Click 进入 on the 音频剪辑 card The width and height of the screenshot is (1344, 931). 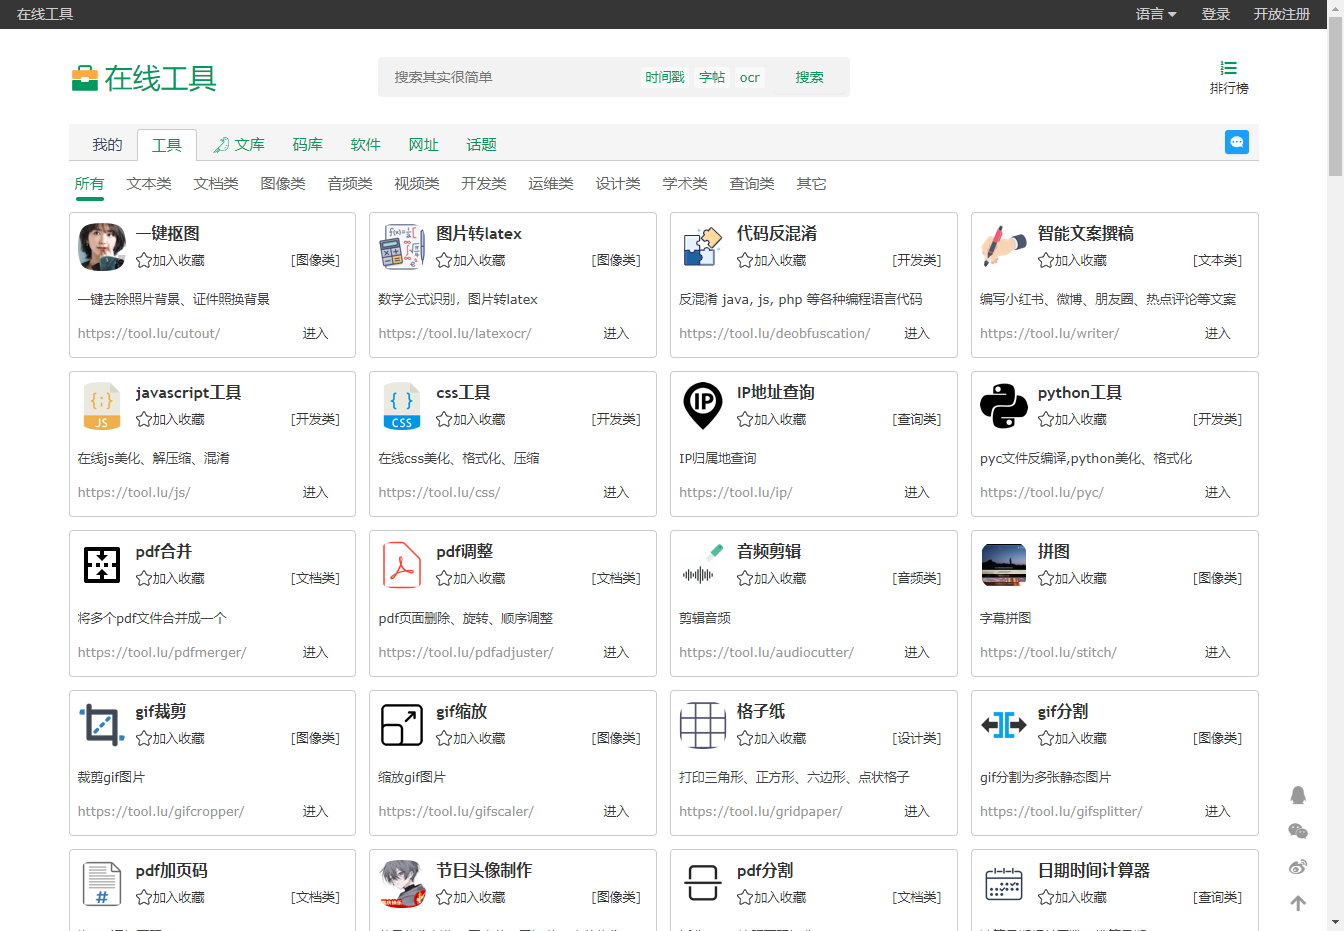917,652
